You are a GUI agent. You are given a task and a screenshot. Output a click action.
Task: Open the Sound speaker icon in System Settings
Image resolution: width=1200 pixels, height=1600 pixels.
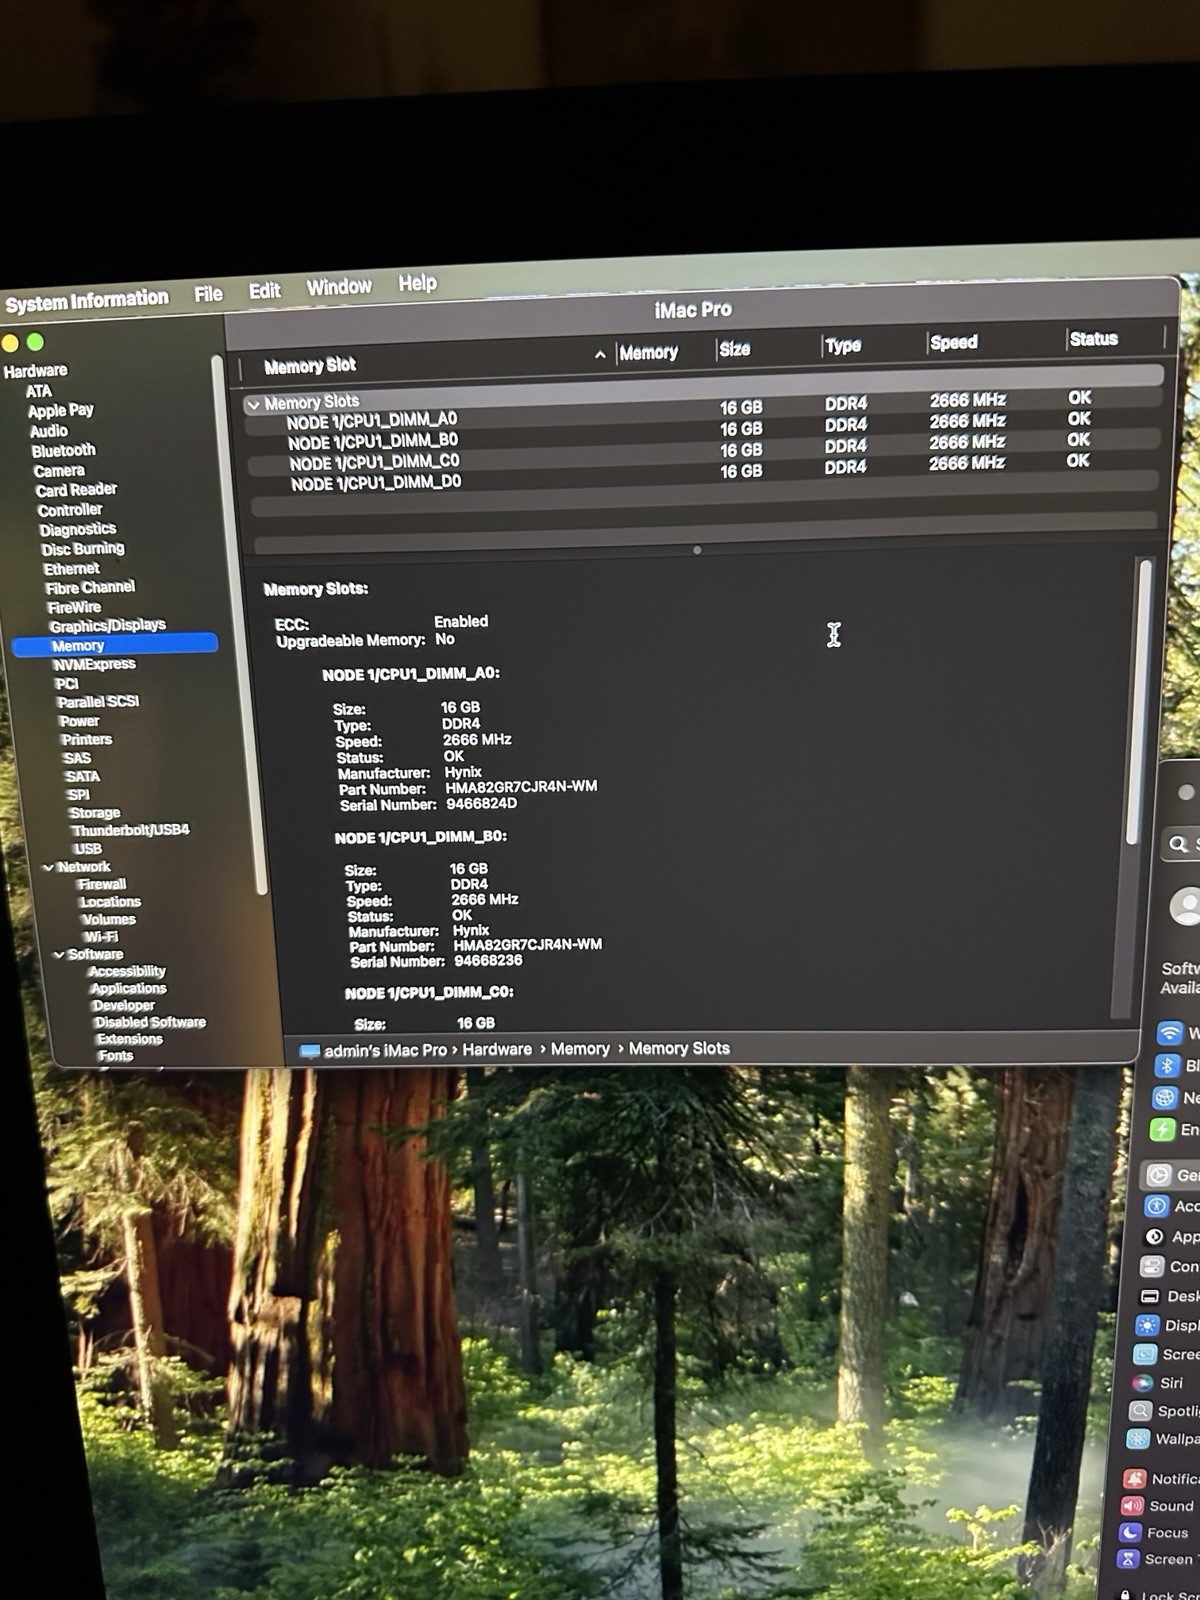1132,1506
